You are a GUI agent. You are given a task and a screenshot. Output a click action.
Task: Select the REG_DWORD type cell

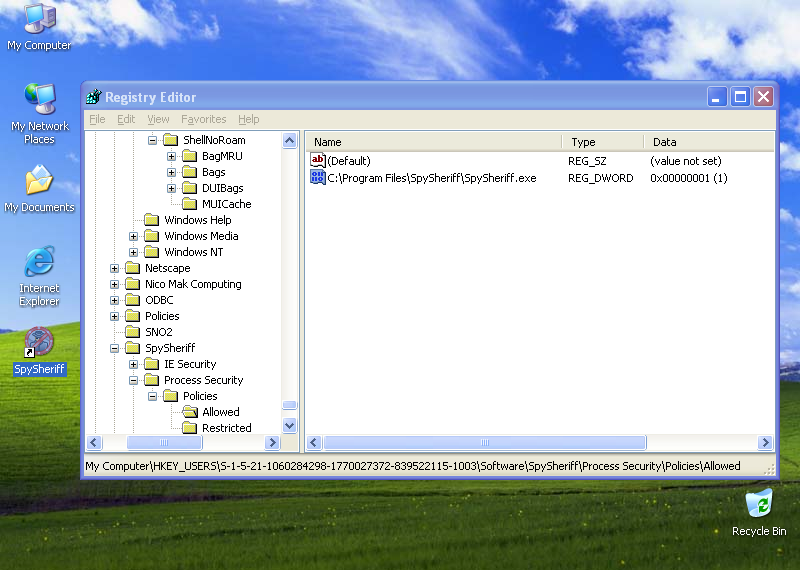(x=601, y=178)
